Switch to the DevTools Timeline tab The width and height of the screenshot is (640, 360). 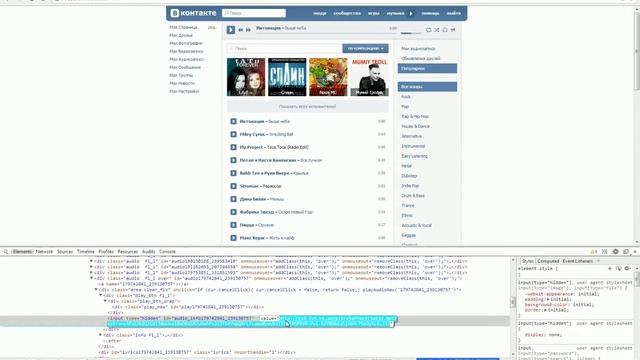(86, 252)
